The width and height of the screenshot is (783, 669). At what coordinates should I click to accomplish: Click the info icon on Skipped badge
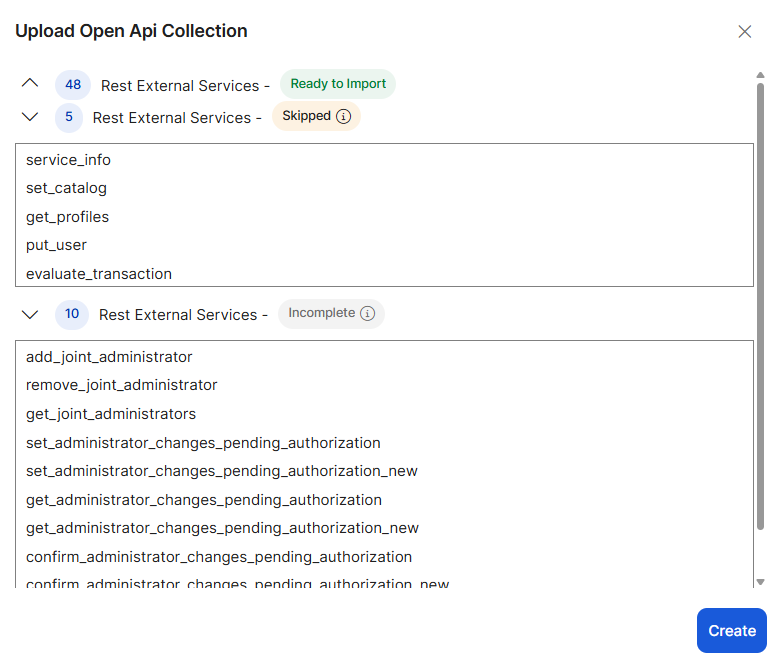pos(344,117)
